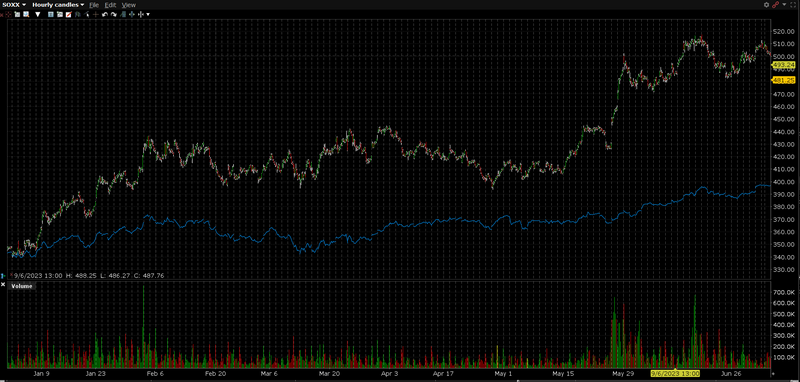
Task: Open the small toolbar overflow dropdown arrow
Action: [x=148, y=14]
